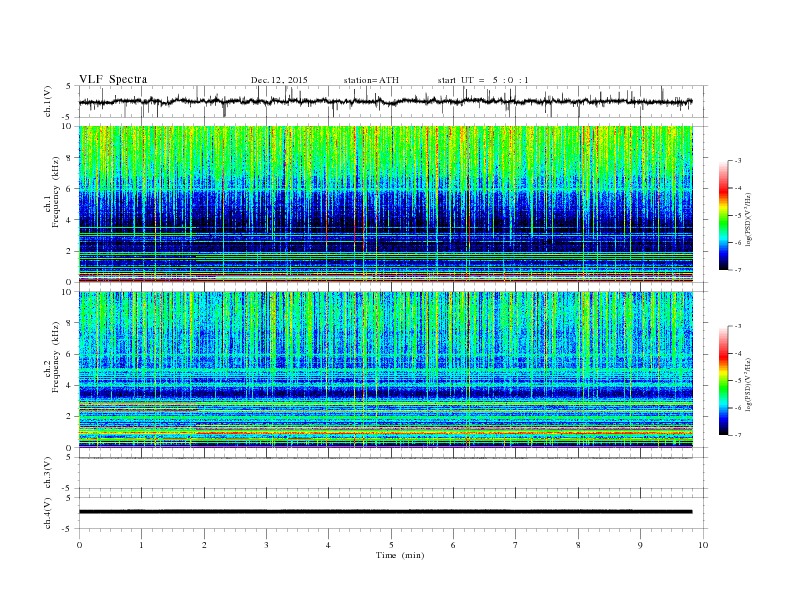Click the time axis tick label "1"
Viewport: 792px width, 612px height.
(x=141, y=545)
